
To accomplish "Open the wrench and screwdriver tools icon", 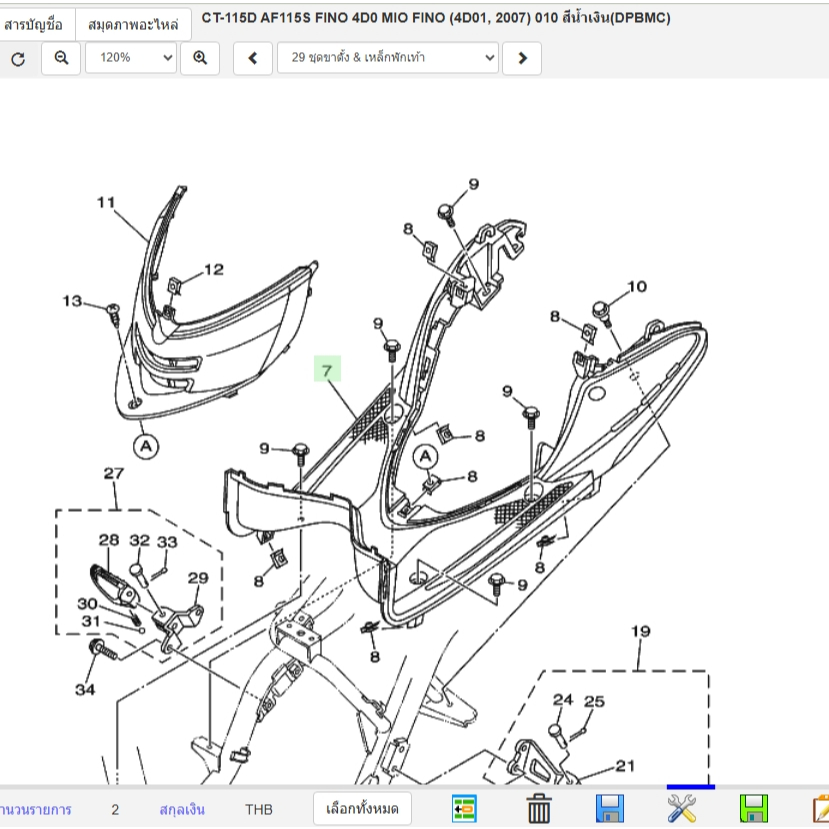I will [x=681, y=808].
